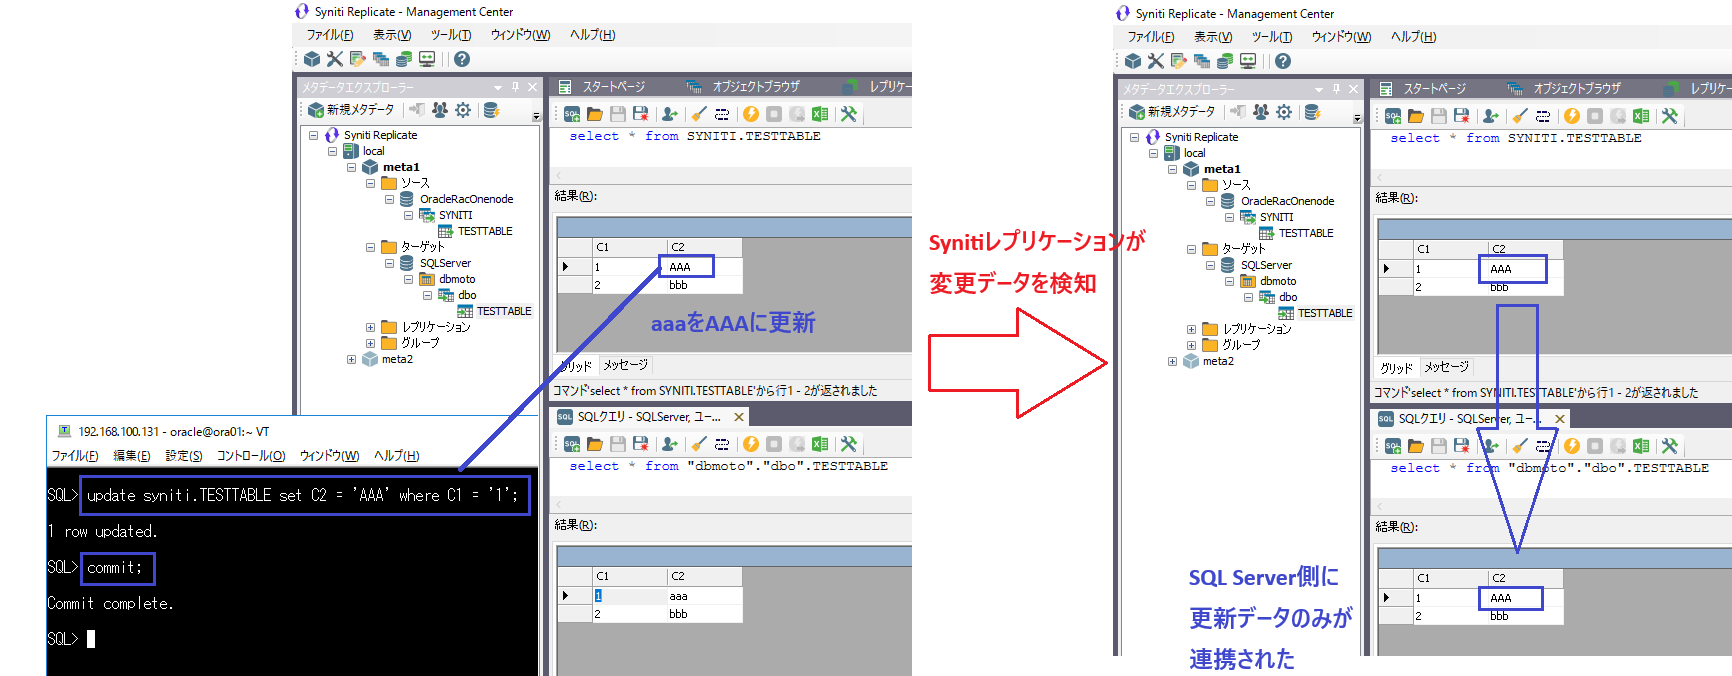
Task: Left window: click Excel export icon above SYNITI.TESTTABLE query
Action: point(820,114)
